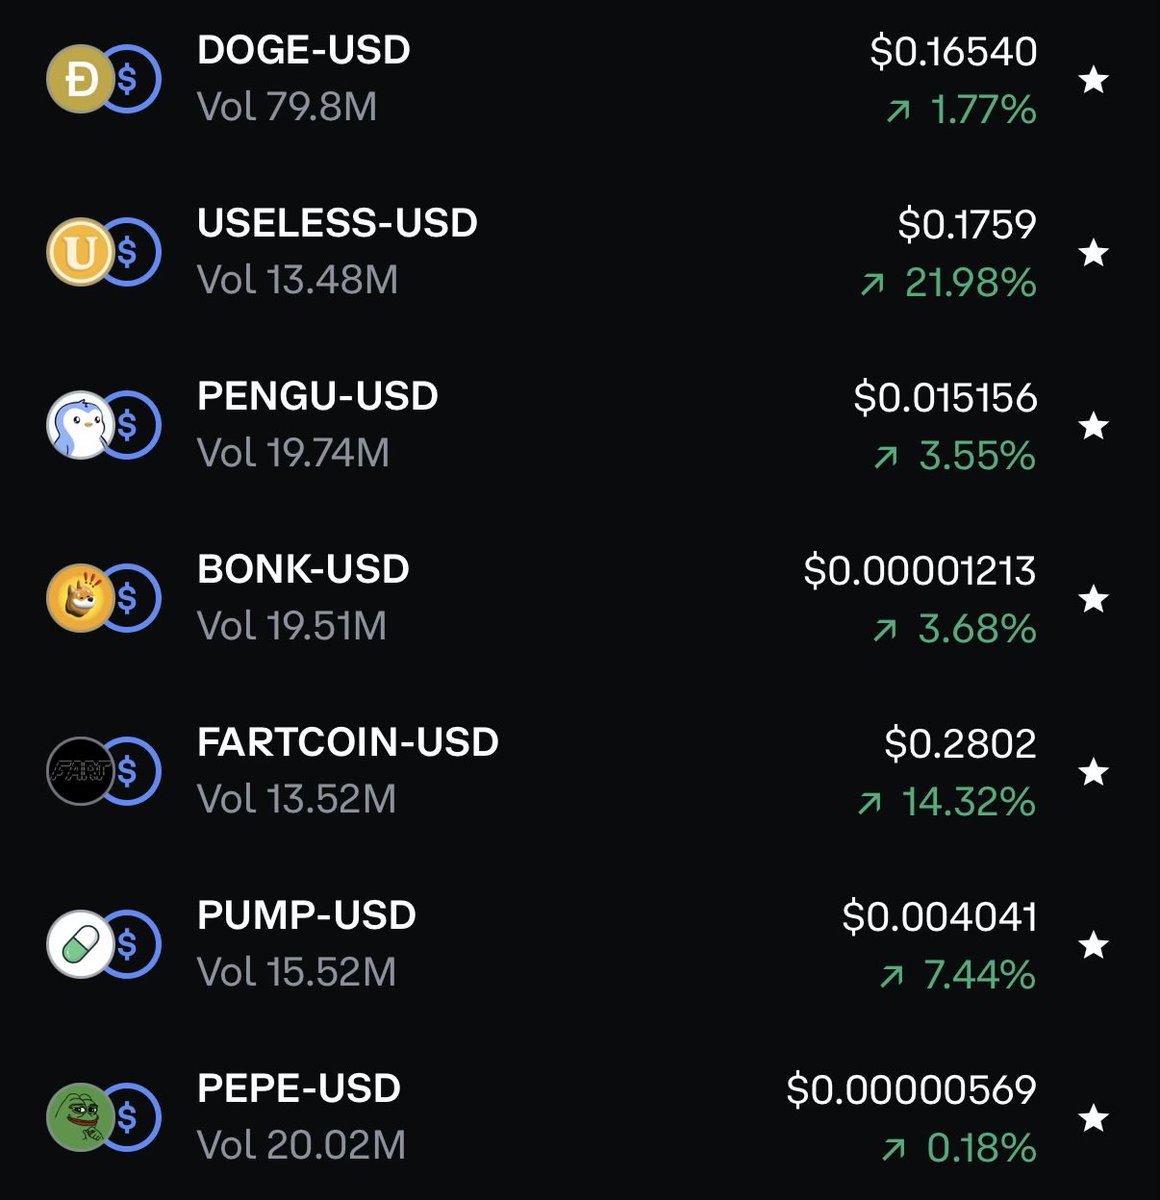Unstar the FARTCOIN-USD pair

click(1094, 771)
